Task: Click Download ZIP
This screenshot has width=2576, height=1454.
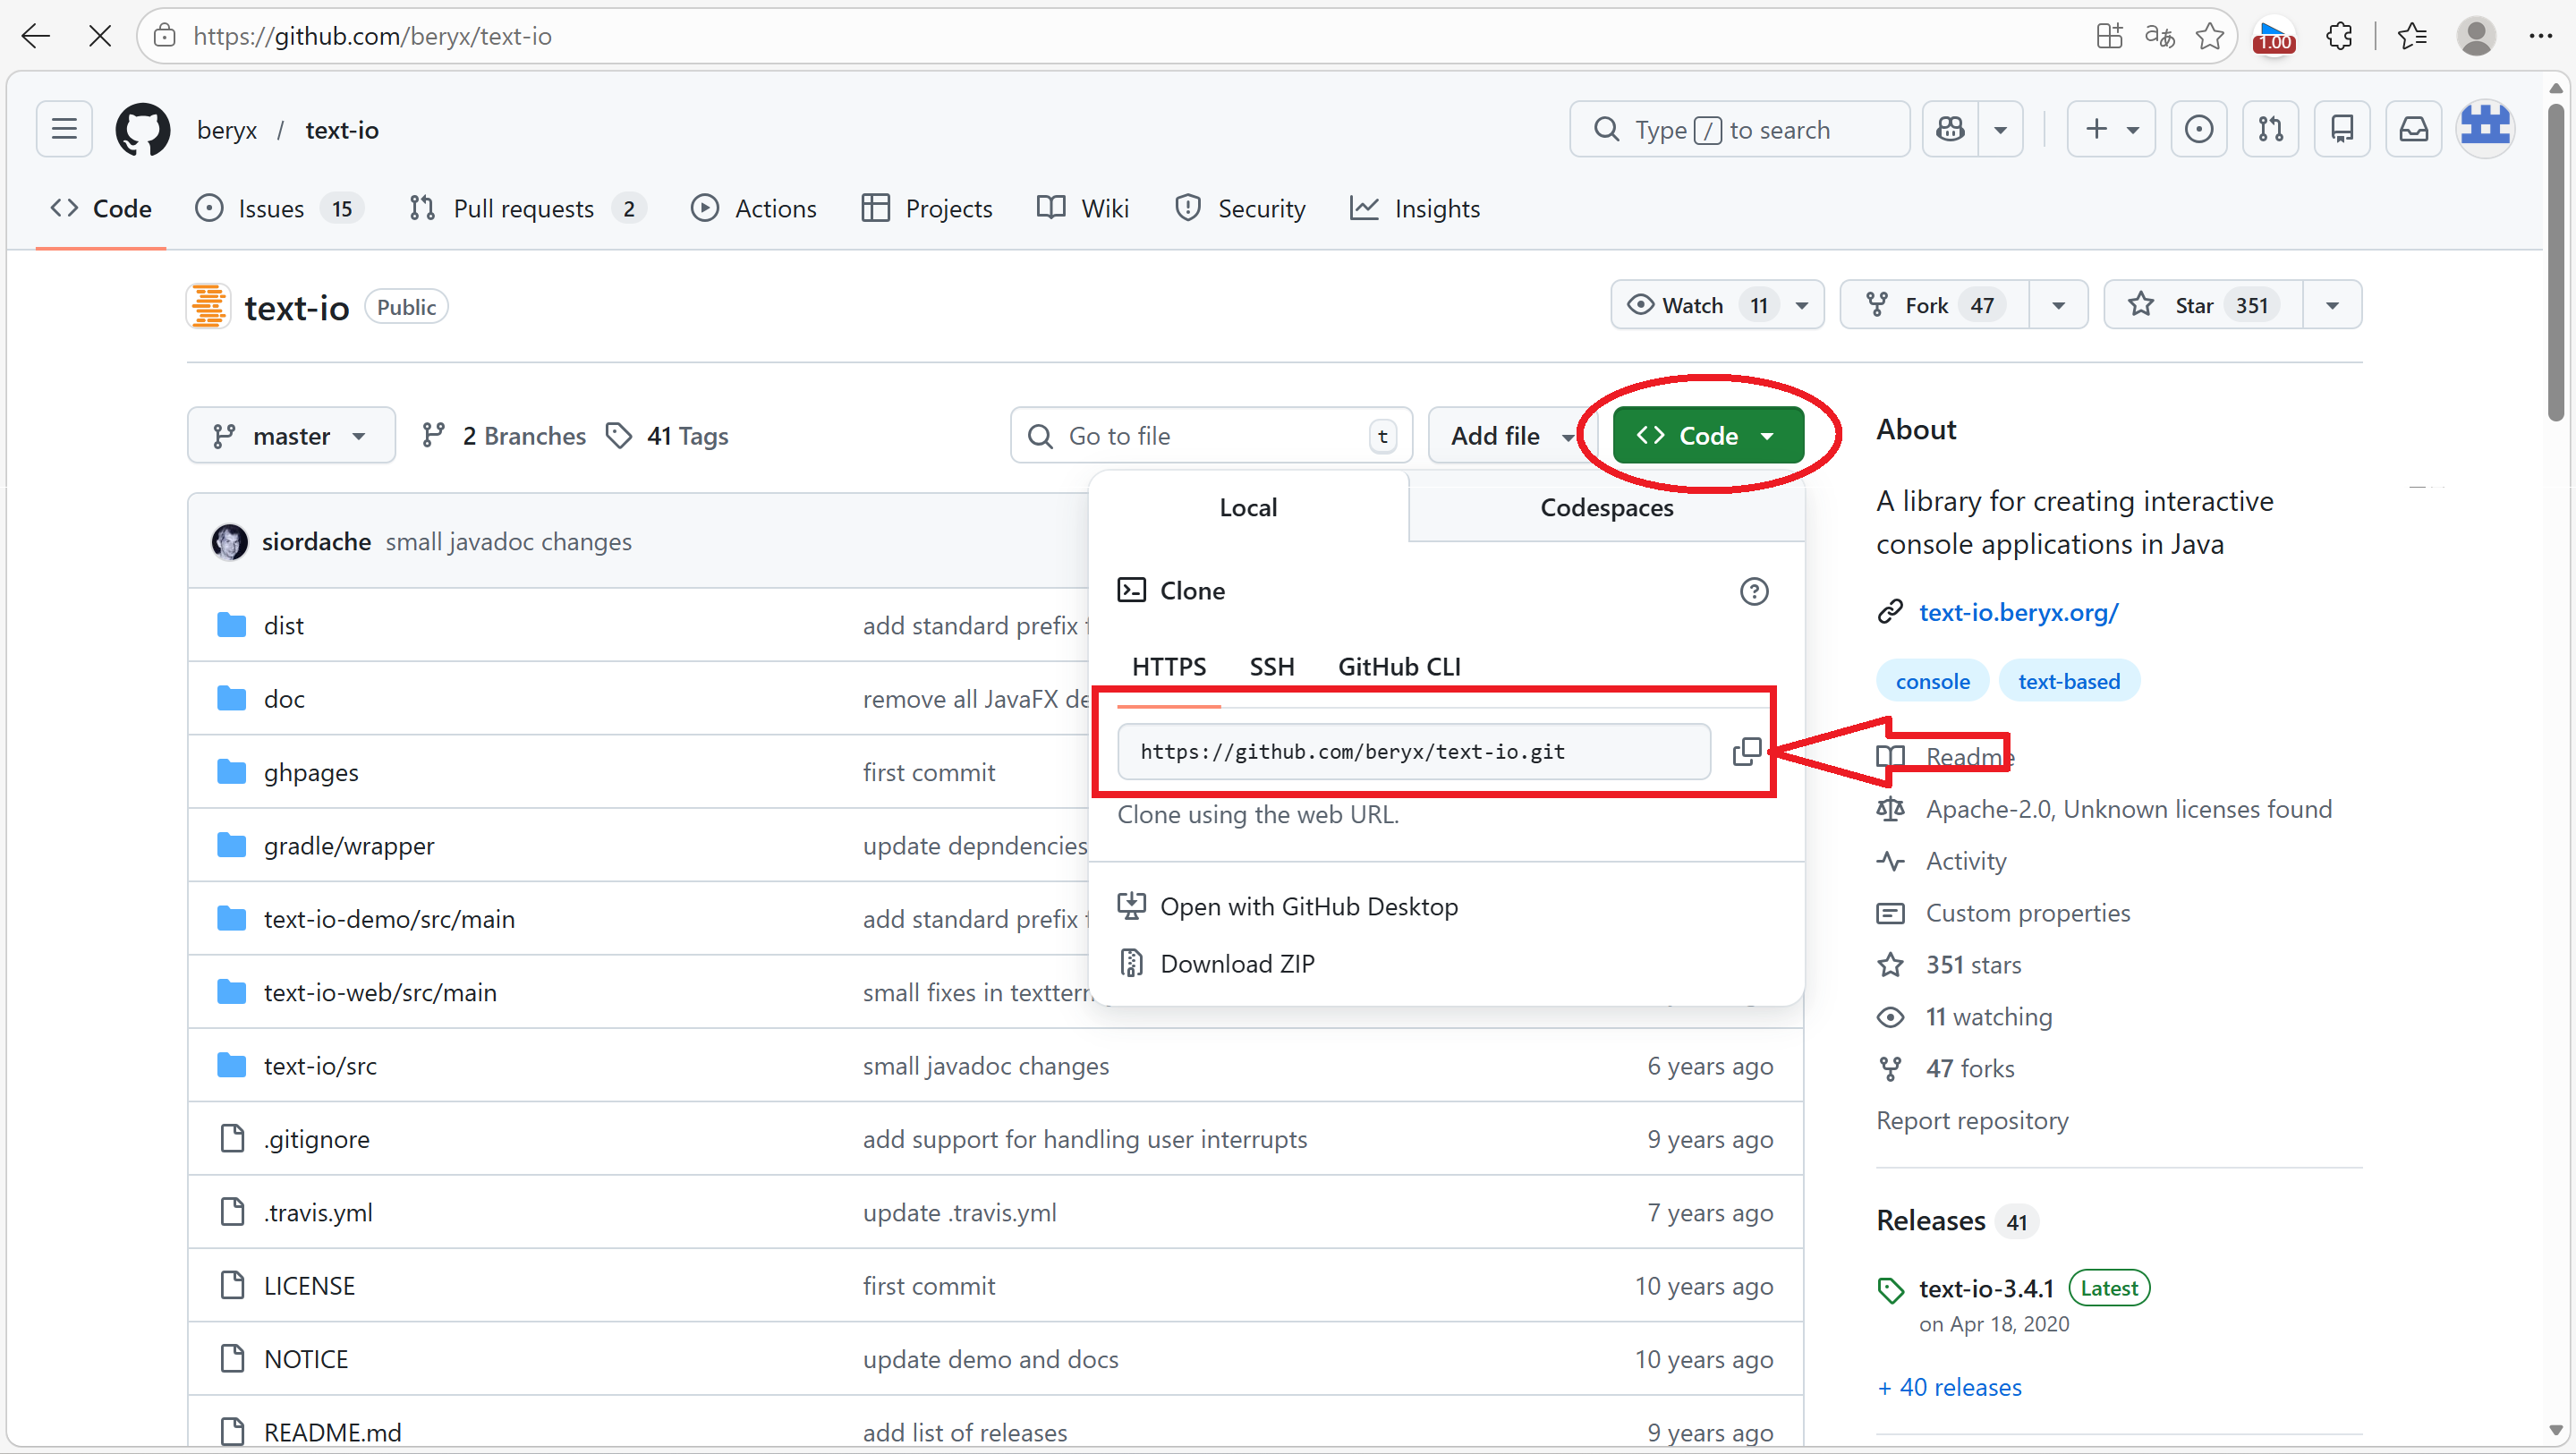Action: [1237, 963]
